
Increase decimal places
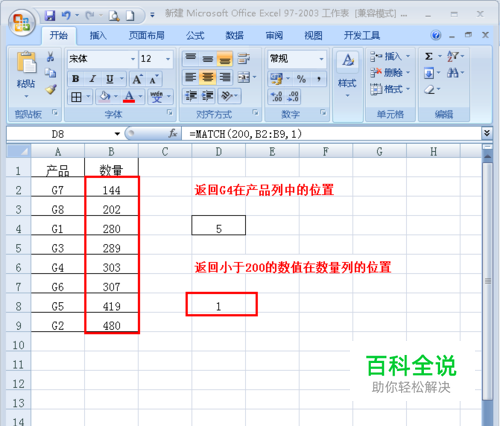tap(277, 97)
